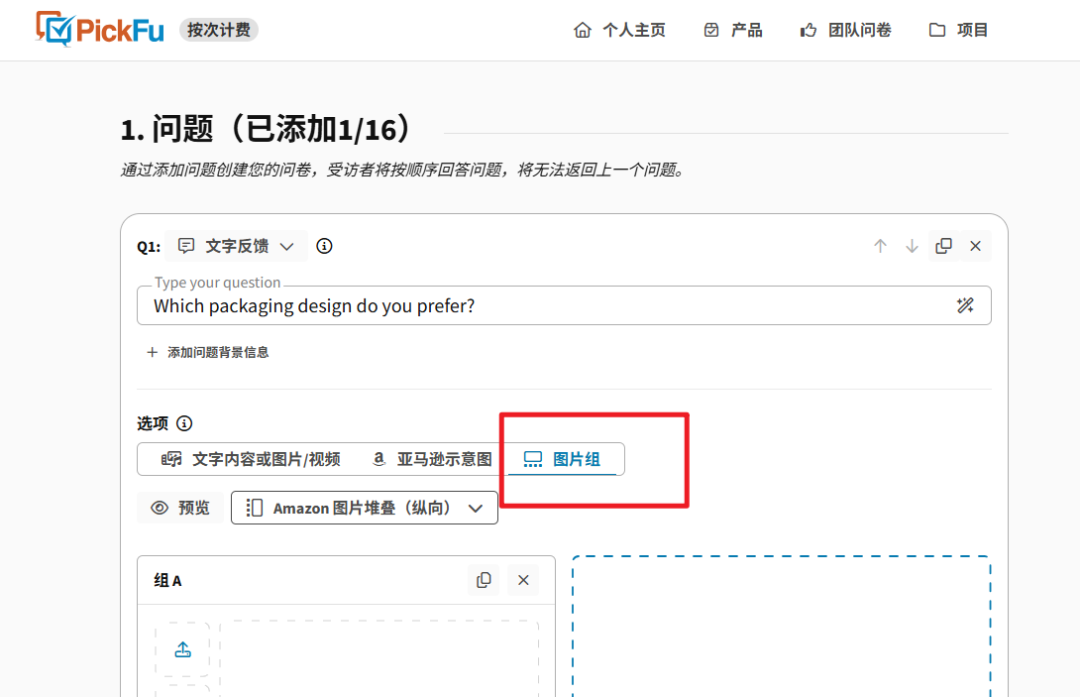The width and height of the screenshot is (1080, 697).
Task: Click the move question down arrow
Action: [x=911, y=245]
